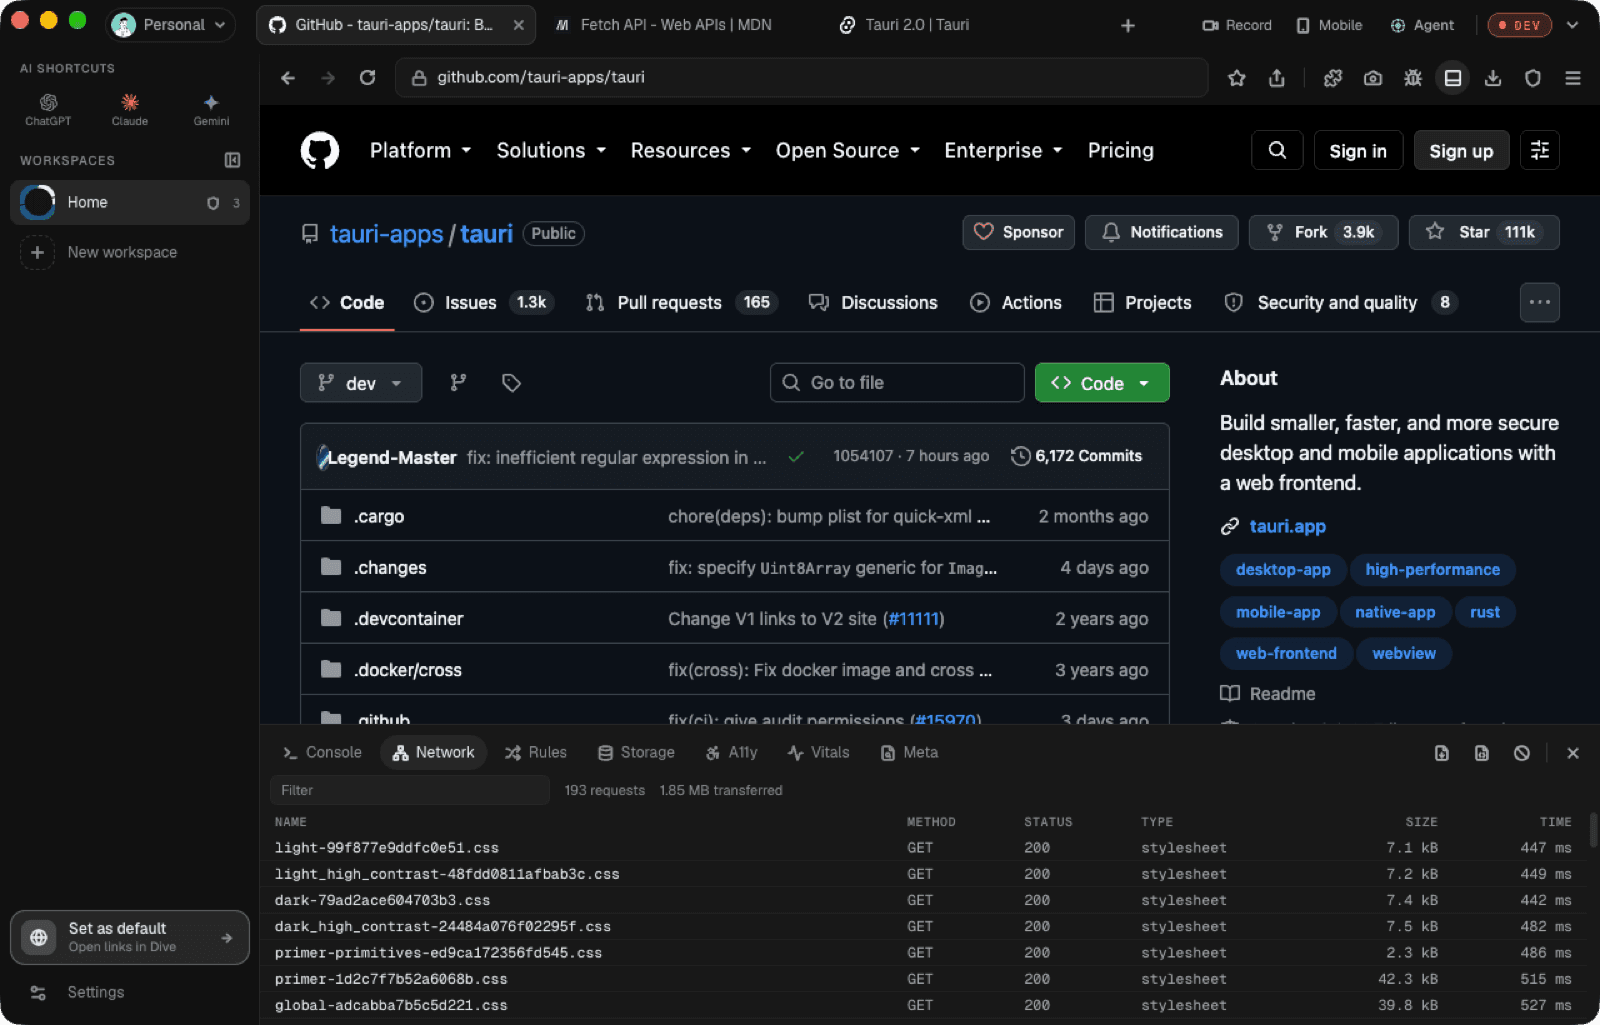Open the tauri.app website link
This screenshot has height=1025, width=1600.
coord(1287,526)
